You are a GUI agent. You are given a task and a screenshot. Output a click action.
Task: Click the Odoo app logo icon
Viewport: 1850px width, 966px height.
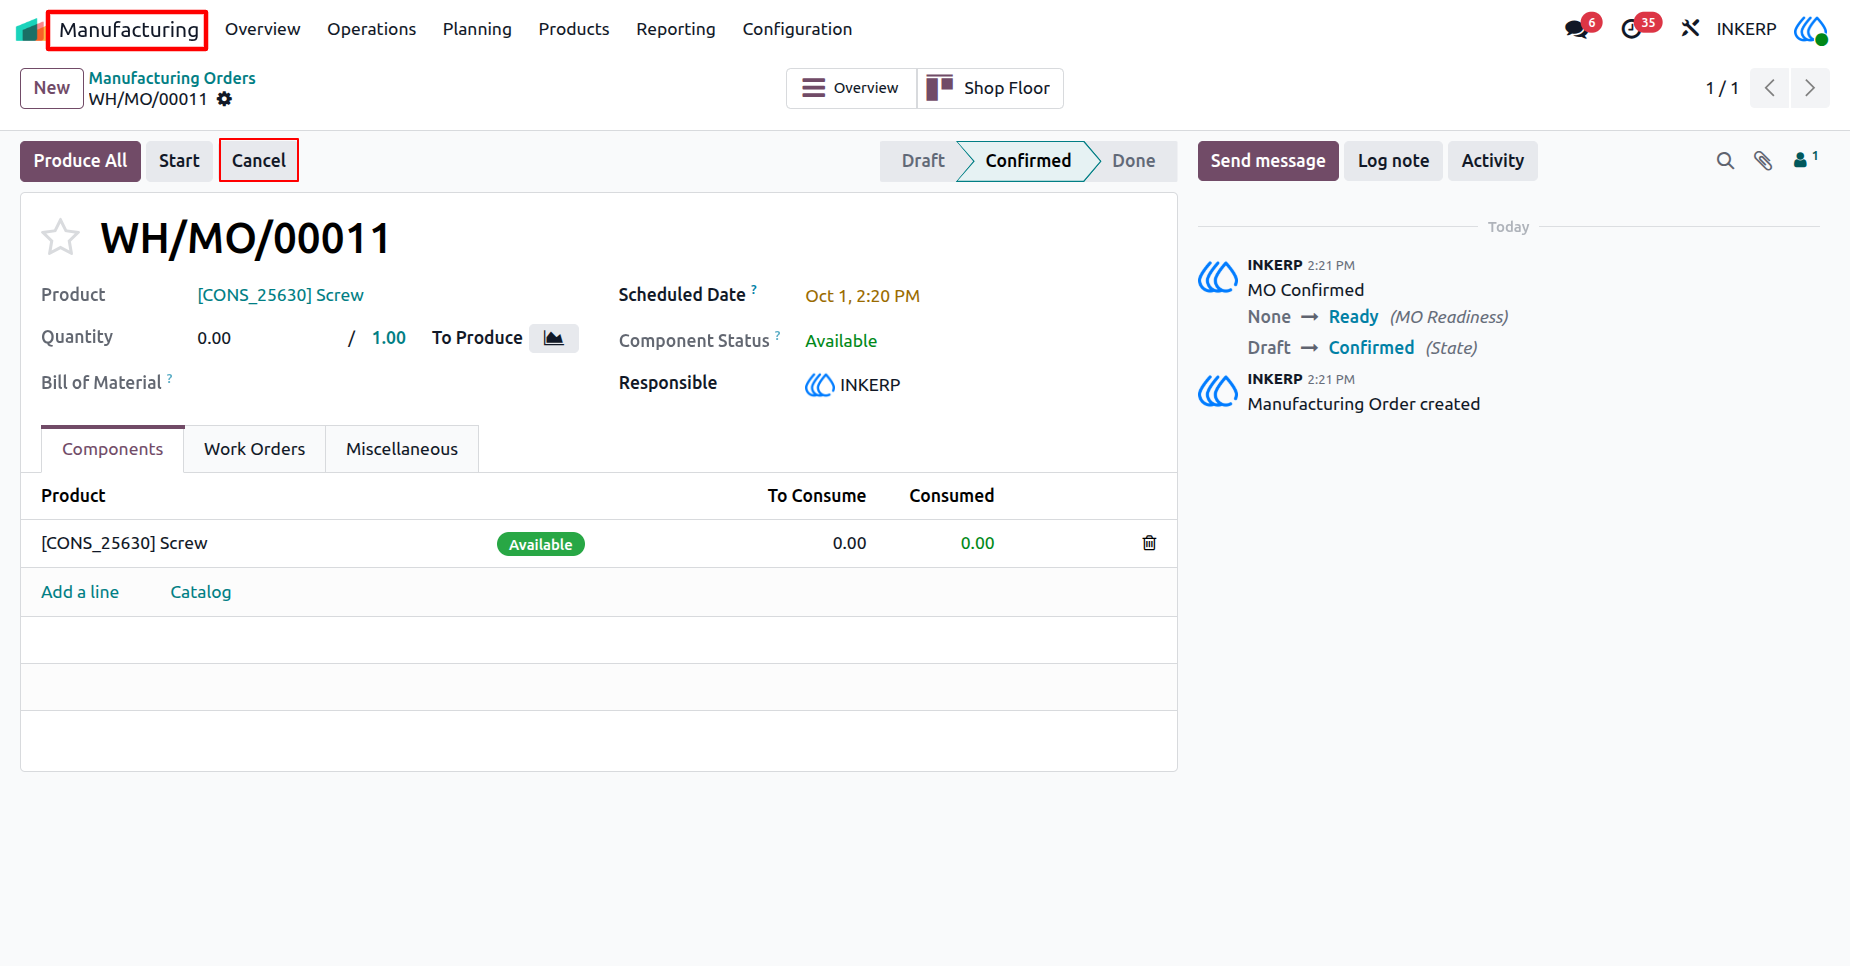coord(30,30)
